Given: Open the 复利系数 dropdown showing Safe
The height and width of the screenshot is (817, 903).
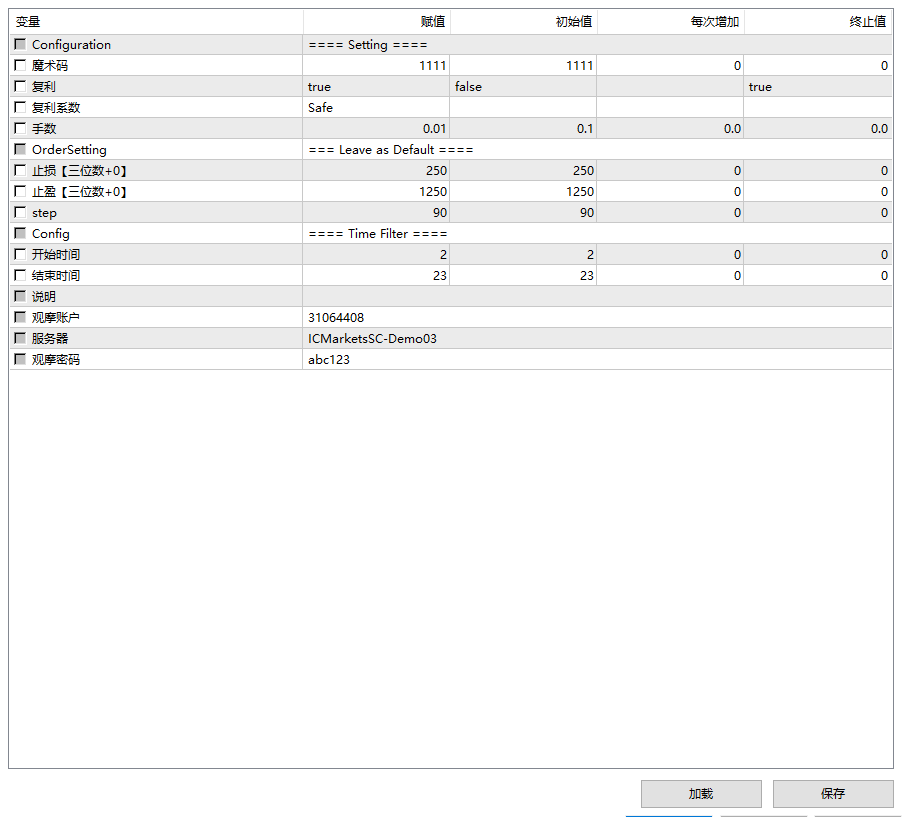Looking at the screenshot, I should [x=376, y=107].
